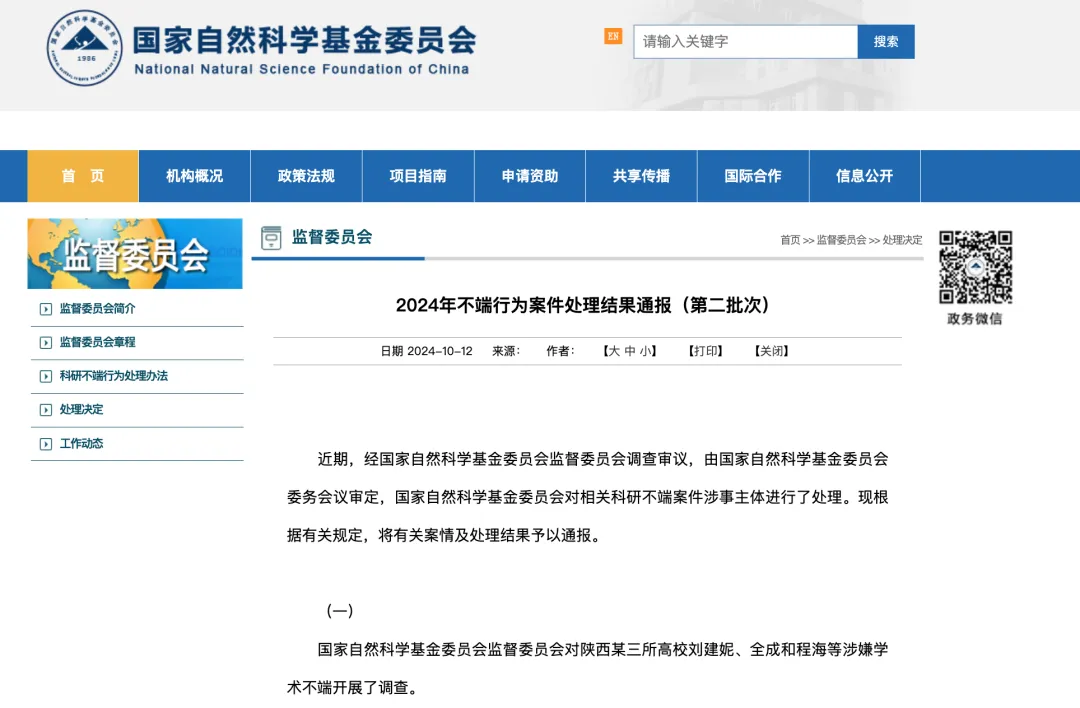
Task: Click arrow icon beside 处理决定
Action: coord(45,410)
